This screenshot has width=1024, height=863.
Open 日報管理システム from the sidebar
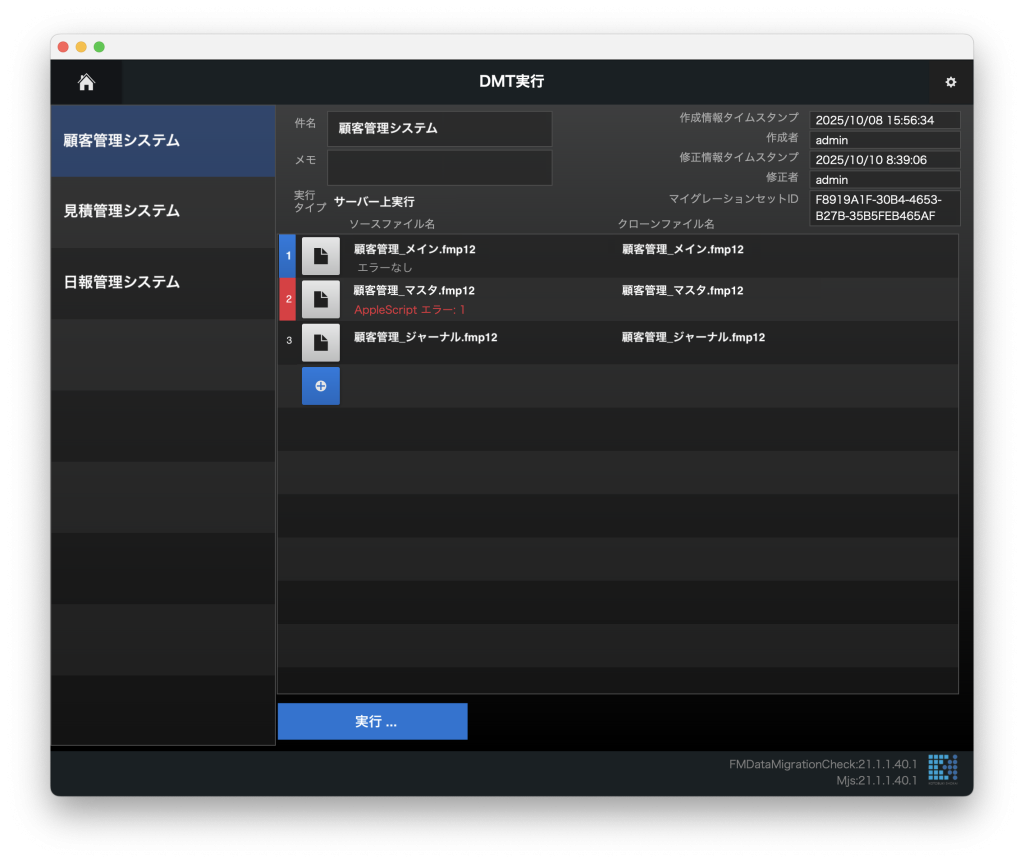[x=162, y=282]
